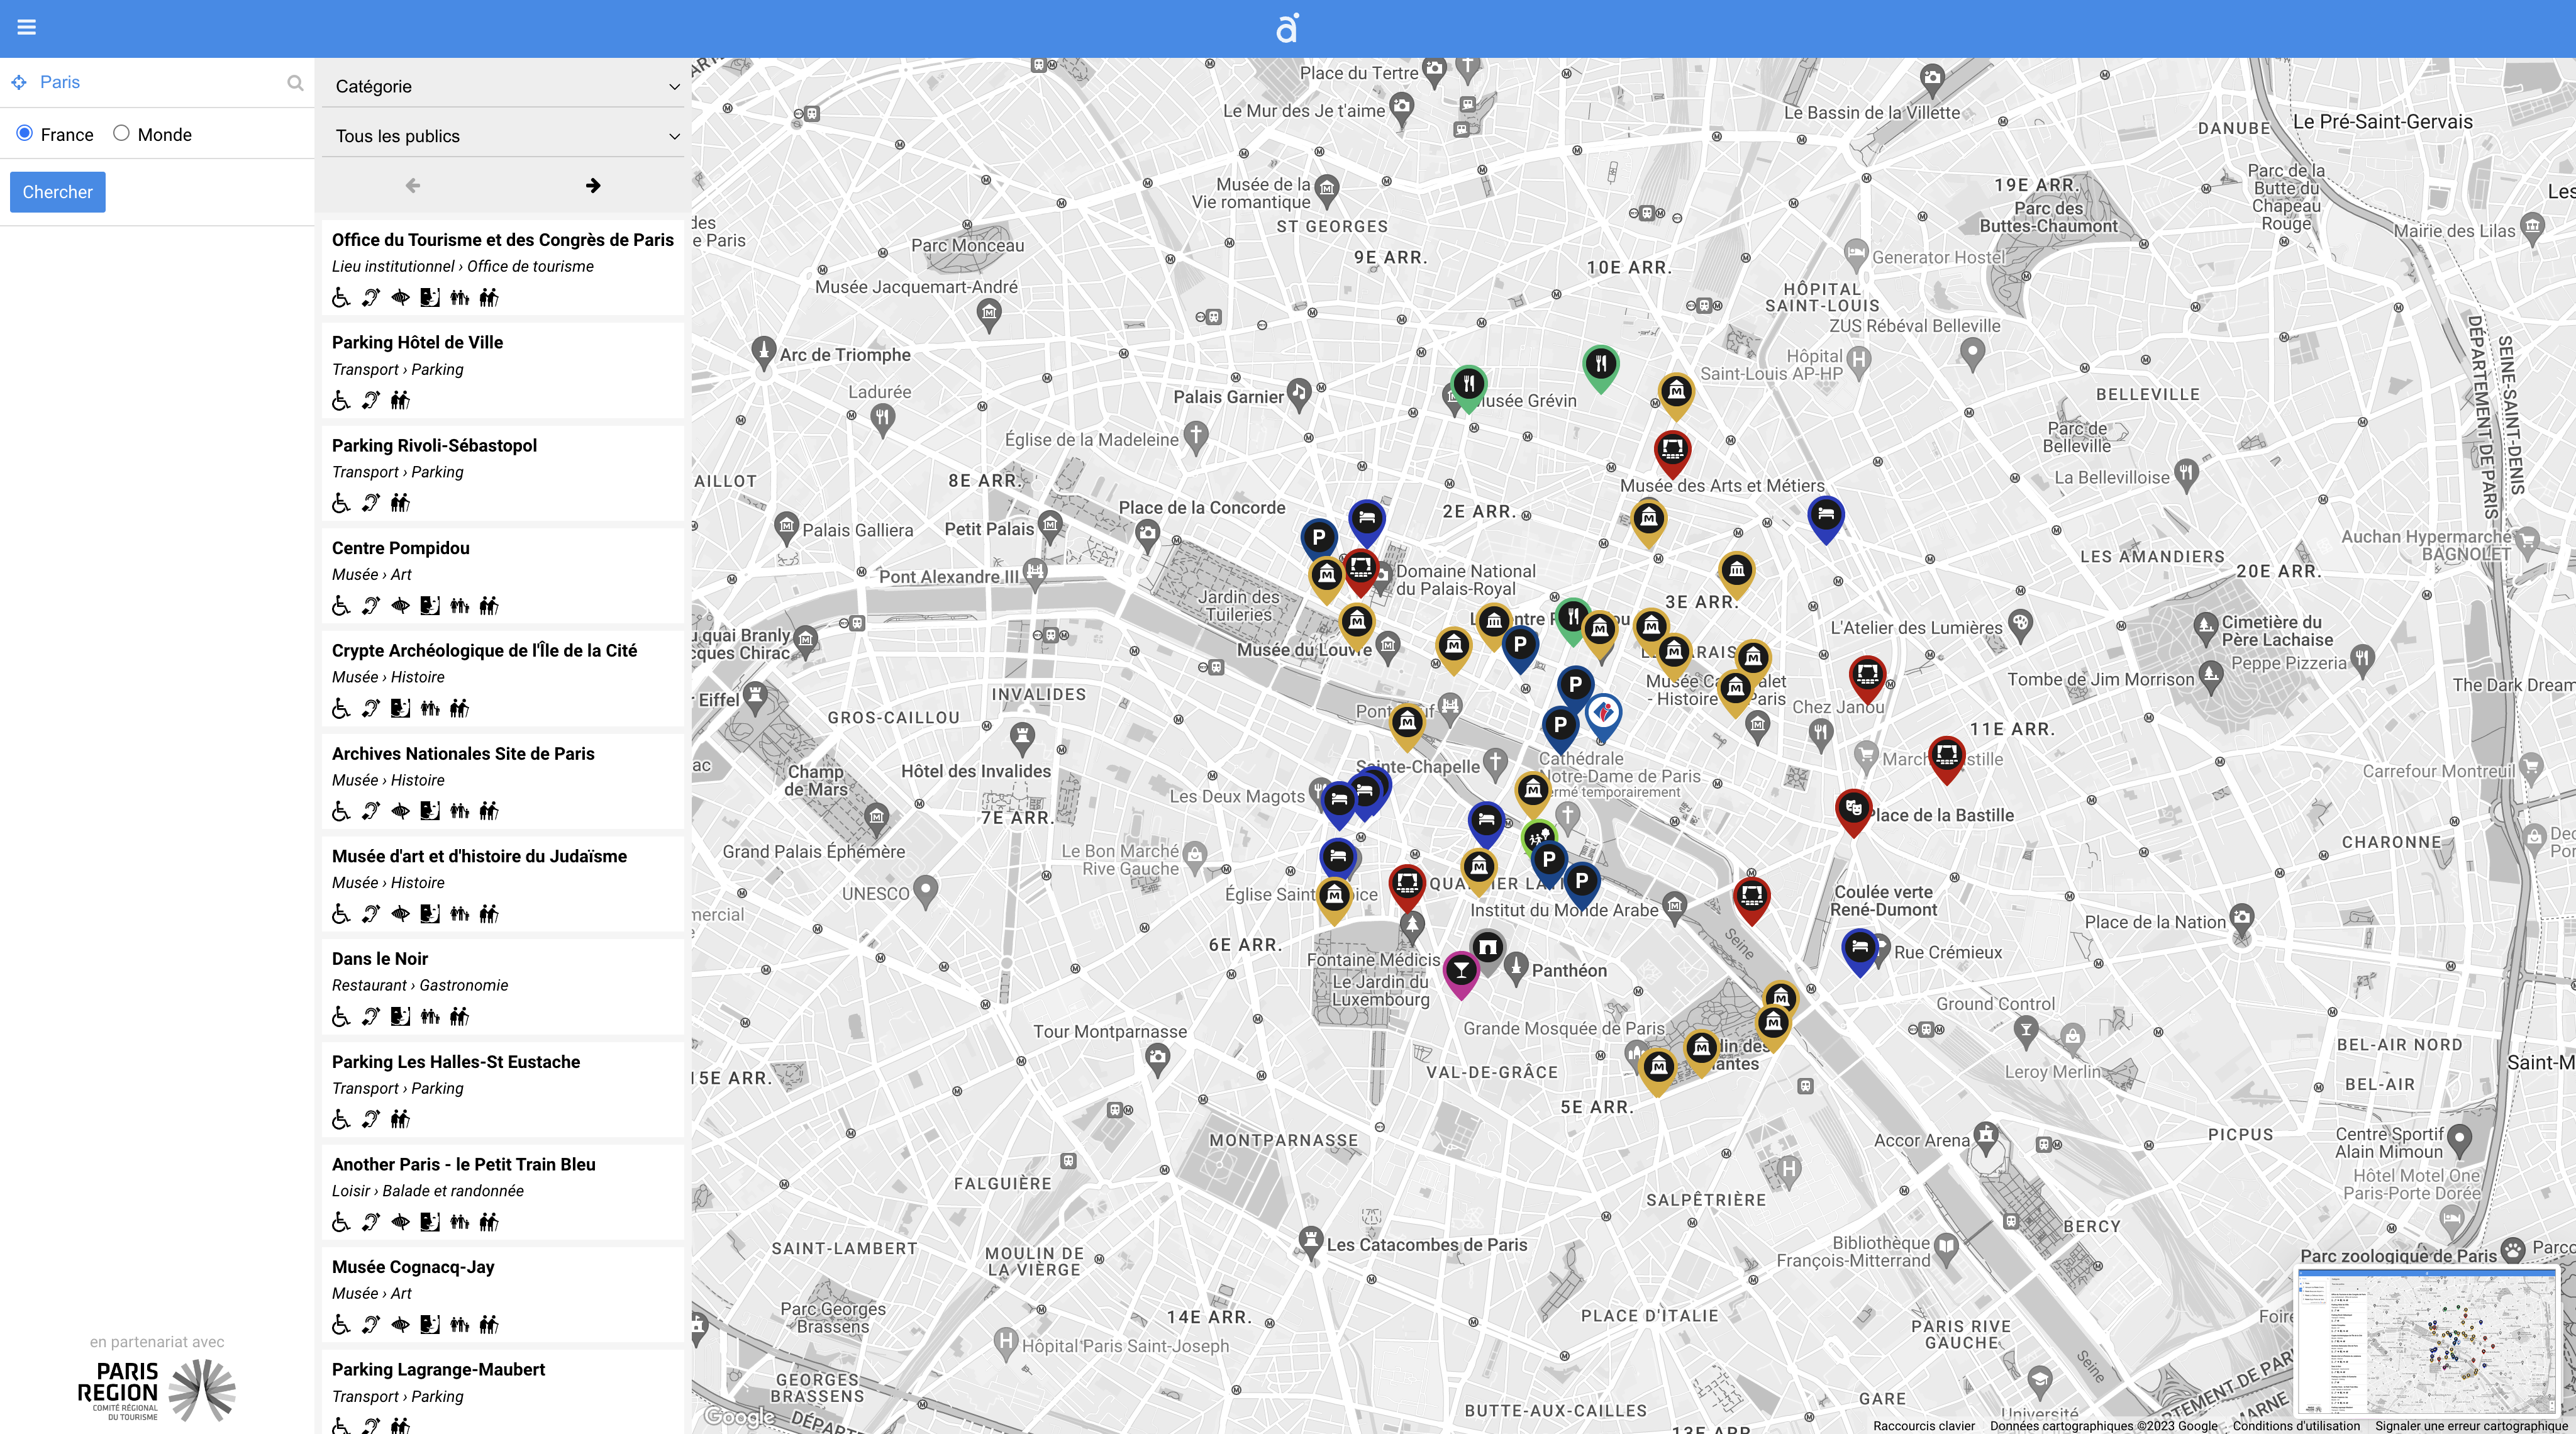Open Conditions d'utilisation link

tap(2296, 1426)
